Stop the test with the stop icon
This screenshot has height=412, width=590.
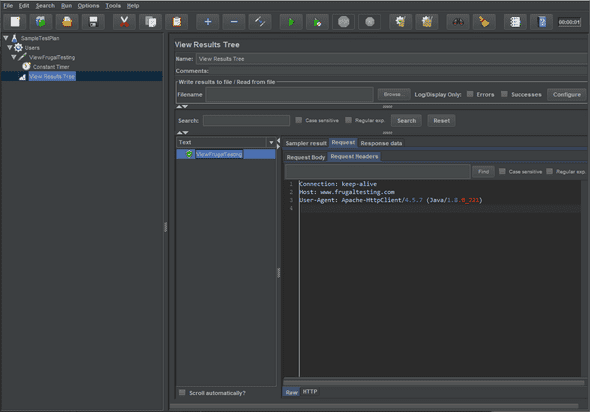(x=344, y=22)
